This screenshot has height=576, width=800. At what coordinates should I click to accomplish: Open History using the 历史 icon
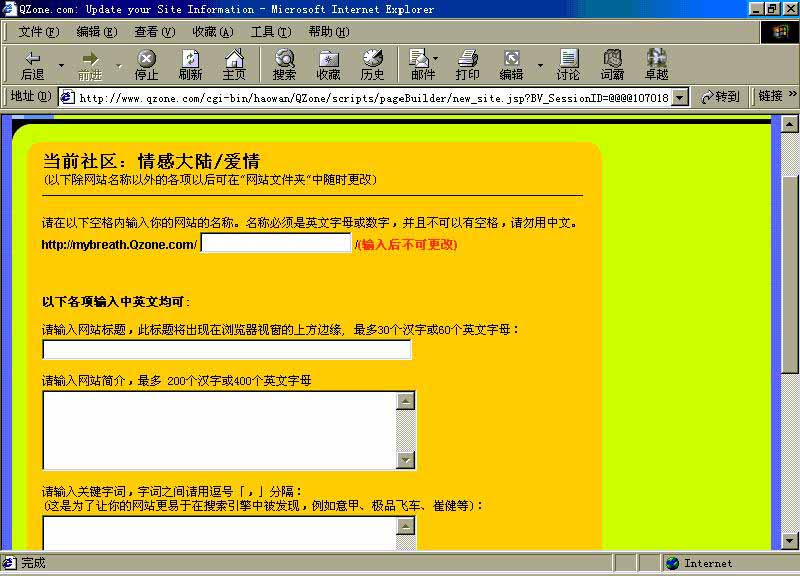coord(372,62)
